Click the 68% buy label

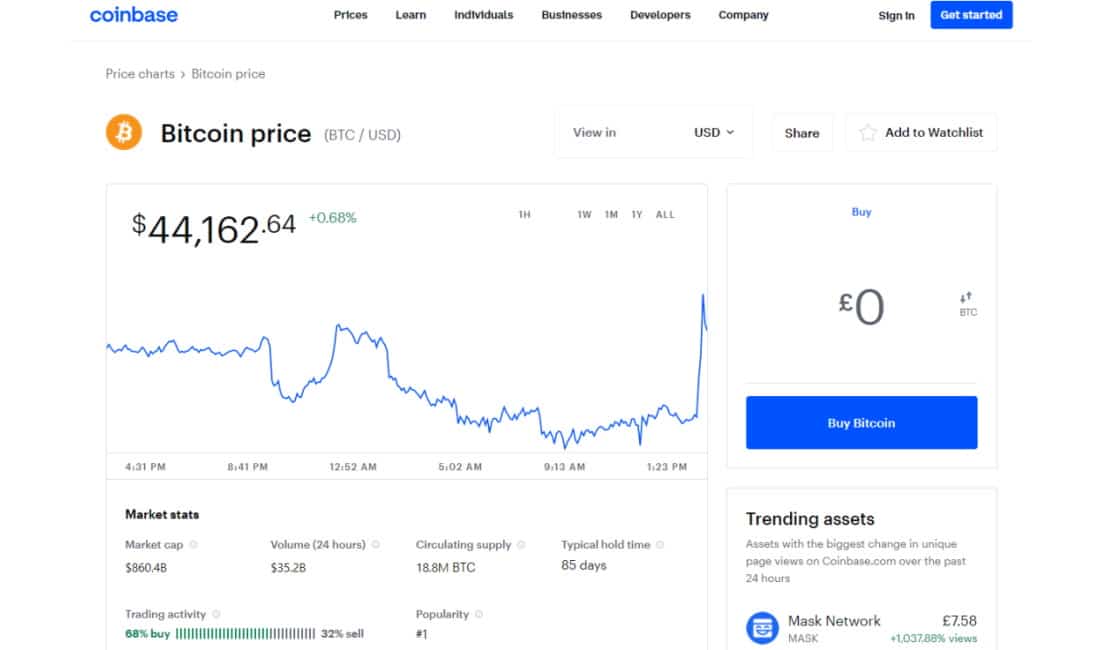[x=147, y=634]
